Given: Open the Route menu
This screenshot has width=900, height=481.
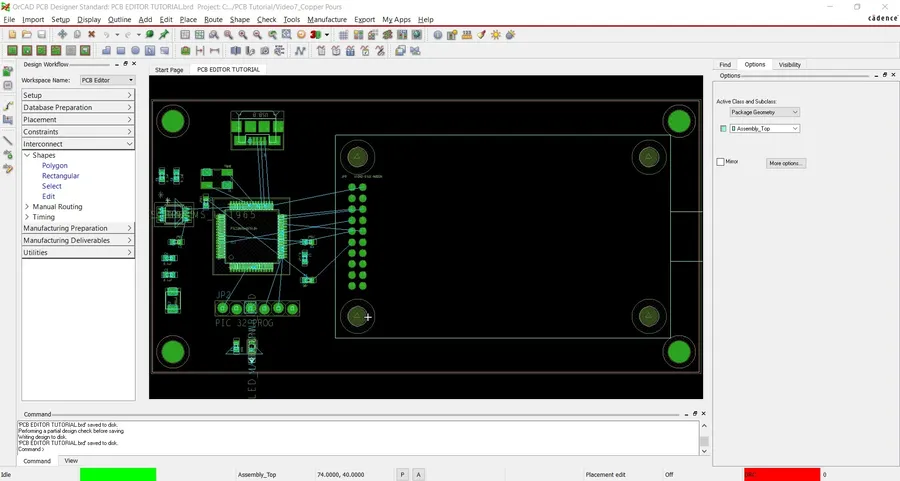Looking at the screenshot, I should coord(214,20).
